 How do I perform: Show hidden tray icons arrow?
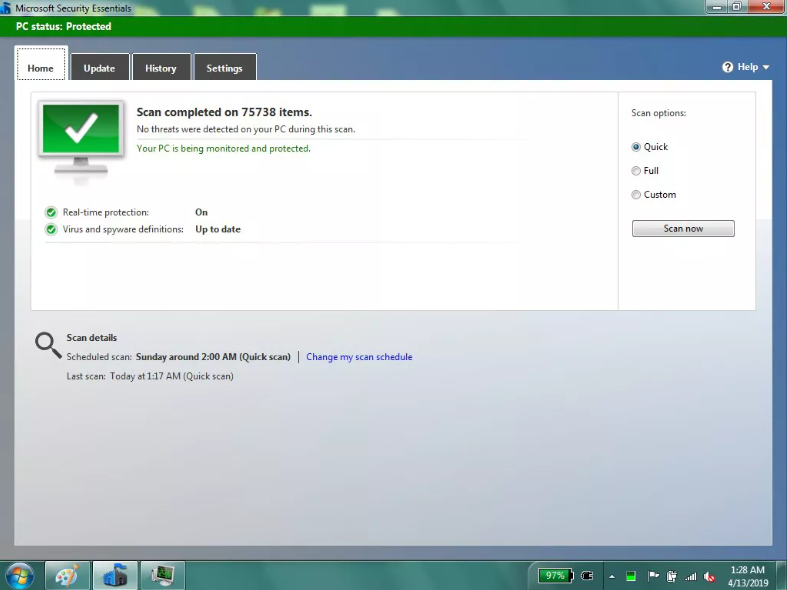(x=612, y=576)
